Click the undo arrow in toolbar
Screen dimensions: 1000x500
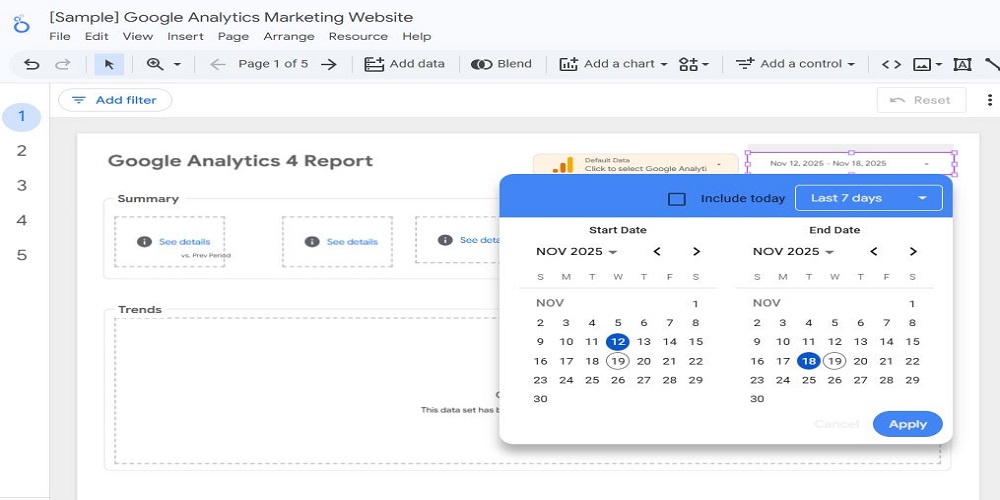[x=31, y=64]
